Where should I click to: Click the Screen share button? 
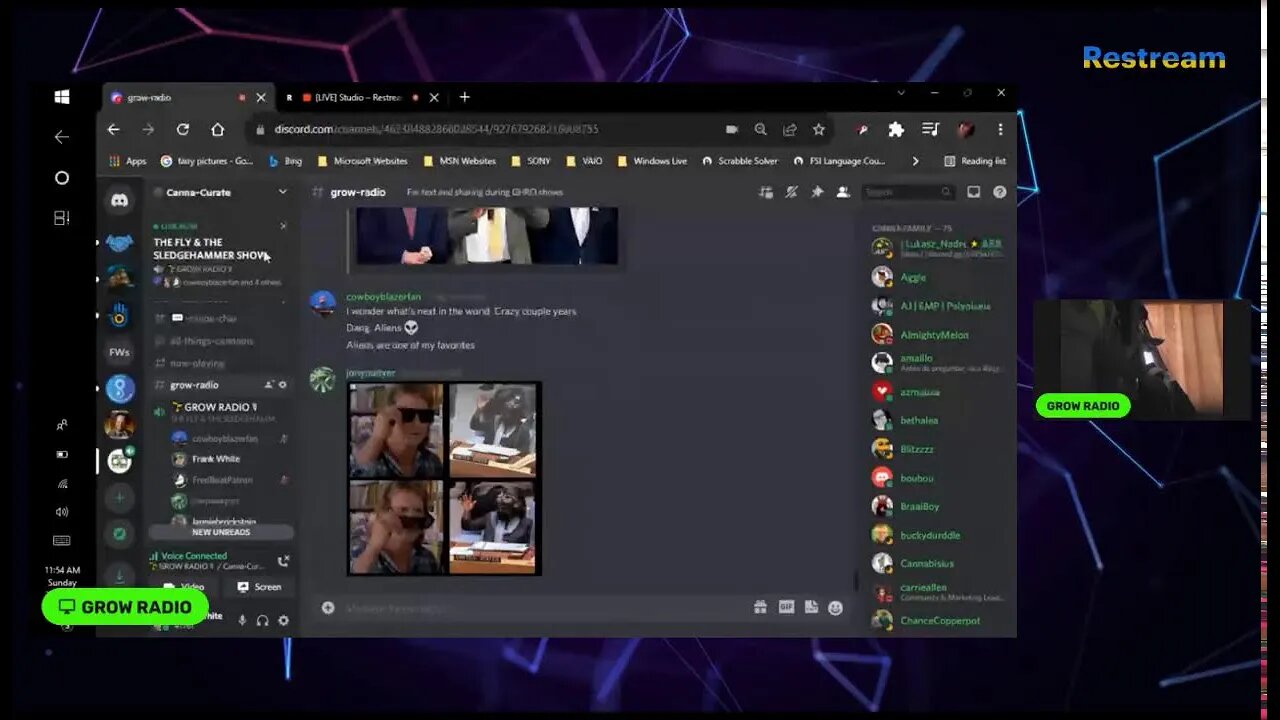click(x=259, y=587)
